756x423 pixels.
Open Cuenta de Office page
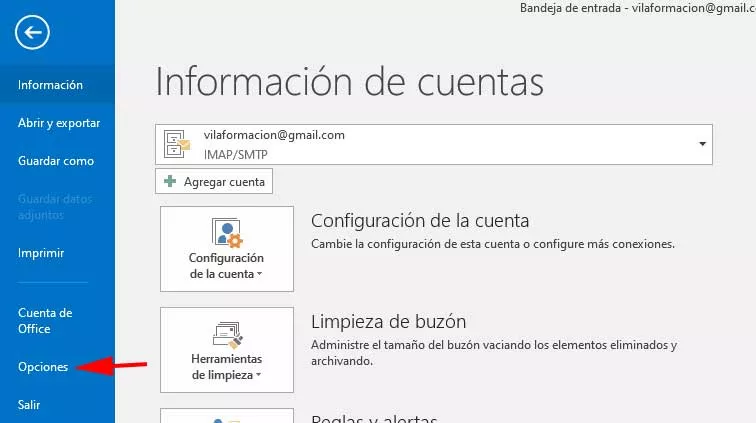point(45,321)
